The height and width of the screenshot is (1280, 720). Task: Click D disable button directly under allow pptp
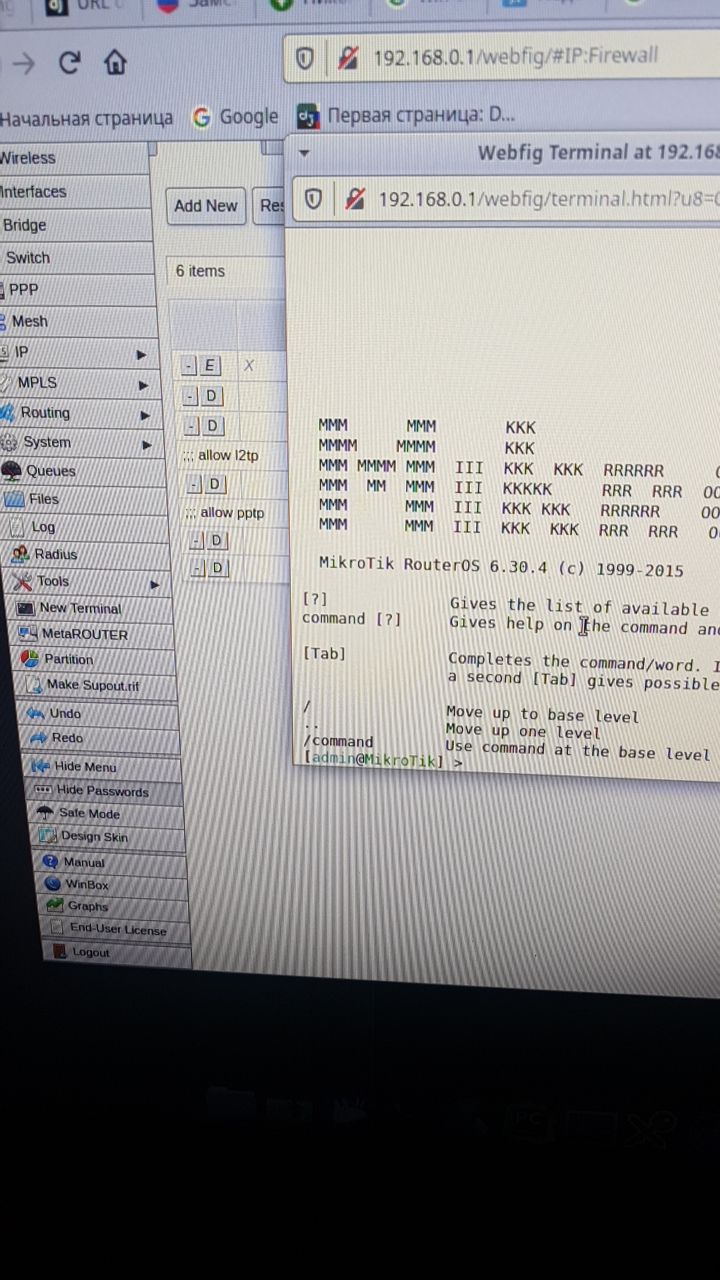click(x=218, y=541)
